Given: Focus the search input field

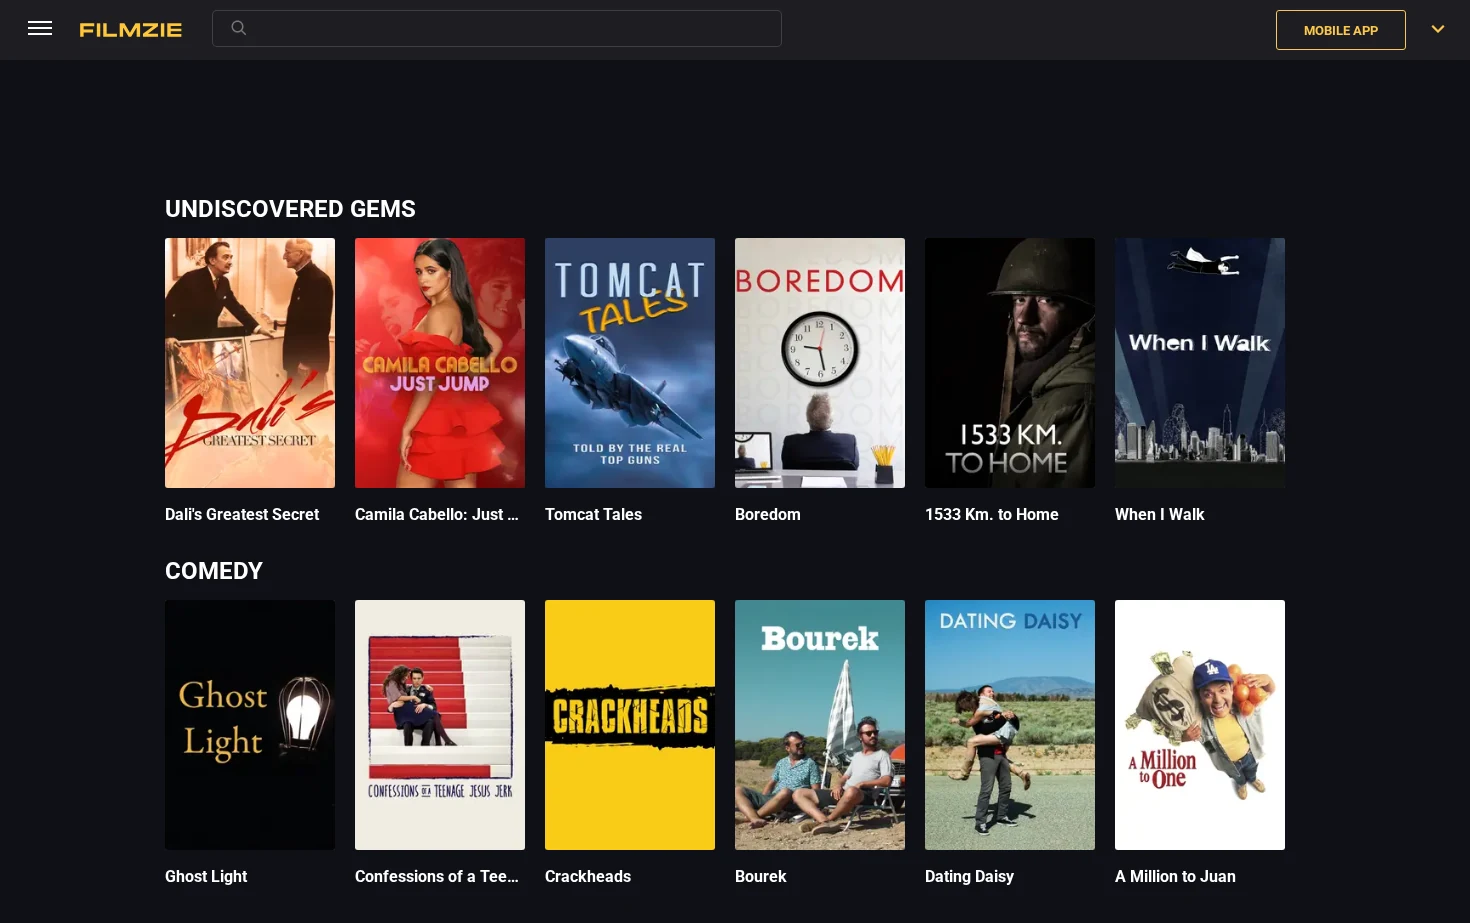Looking at the screenshot, I should pos(497,29).
